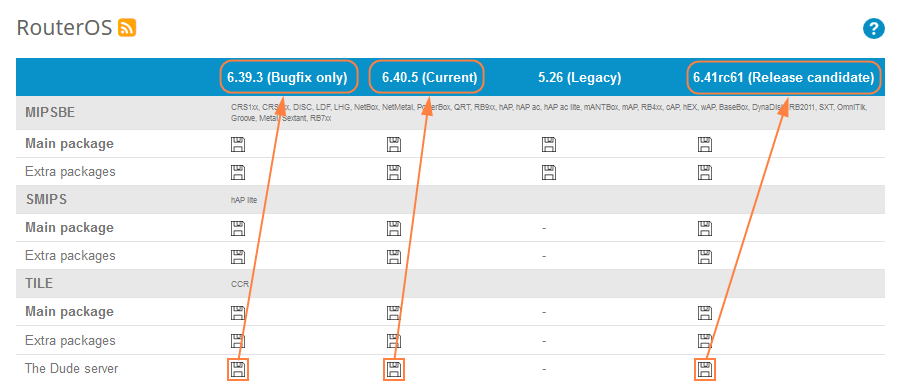Download SMIPS Extra packages 6.39.3 Bugfix
The height and width of the screenshot is (381, 903).
click(238, 256)
